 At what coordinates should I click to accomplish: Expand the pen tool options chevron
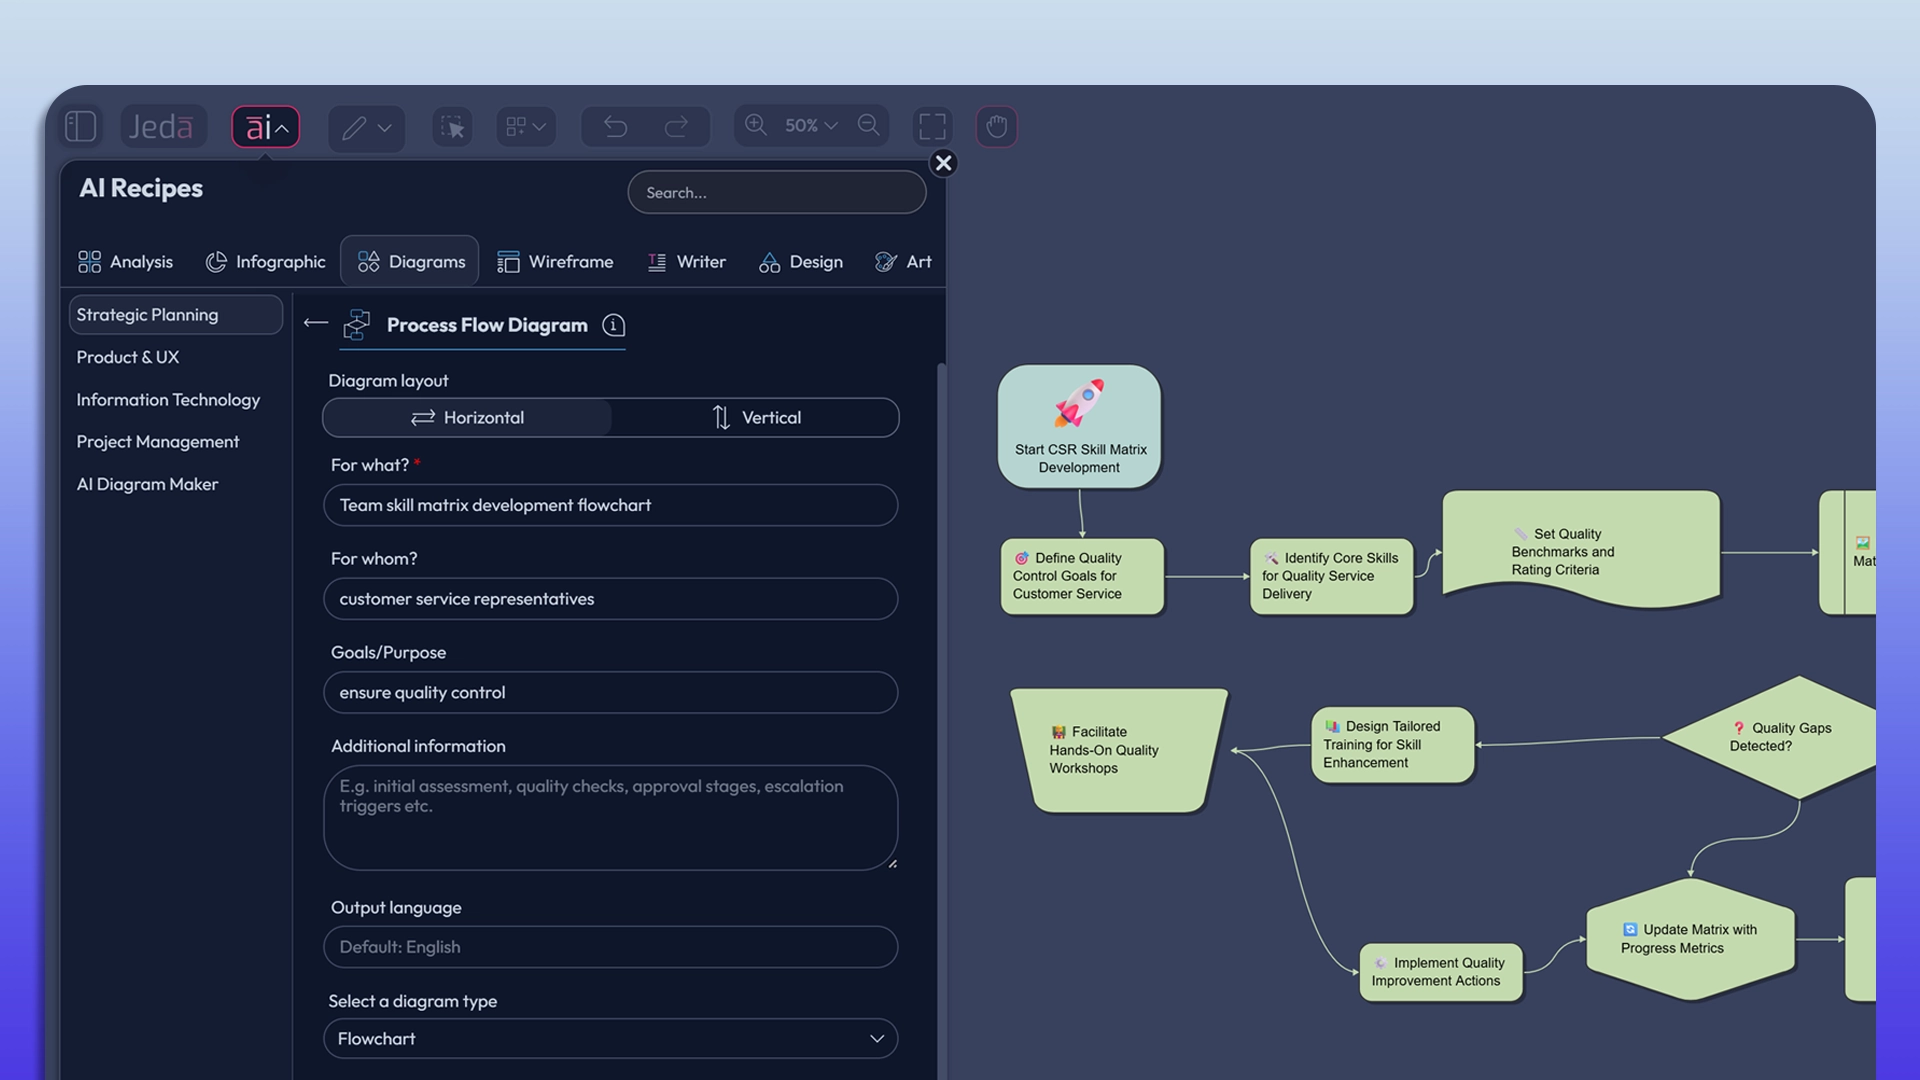384,128
